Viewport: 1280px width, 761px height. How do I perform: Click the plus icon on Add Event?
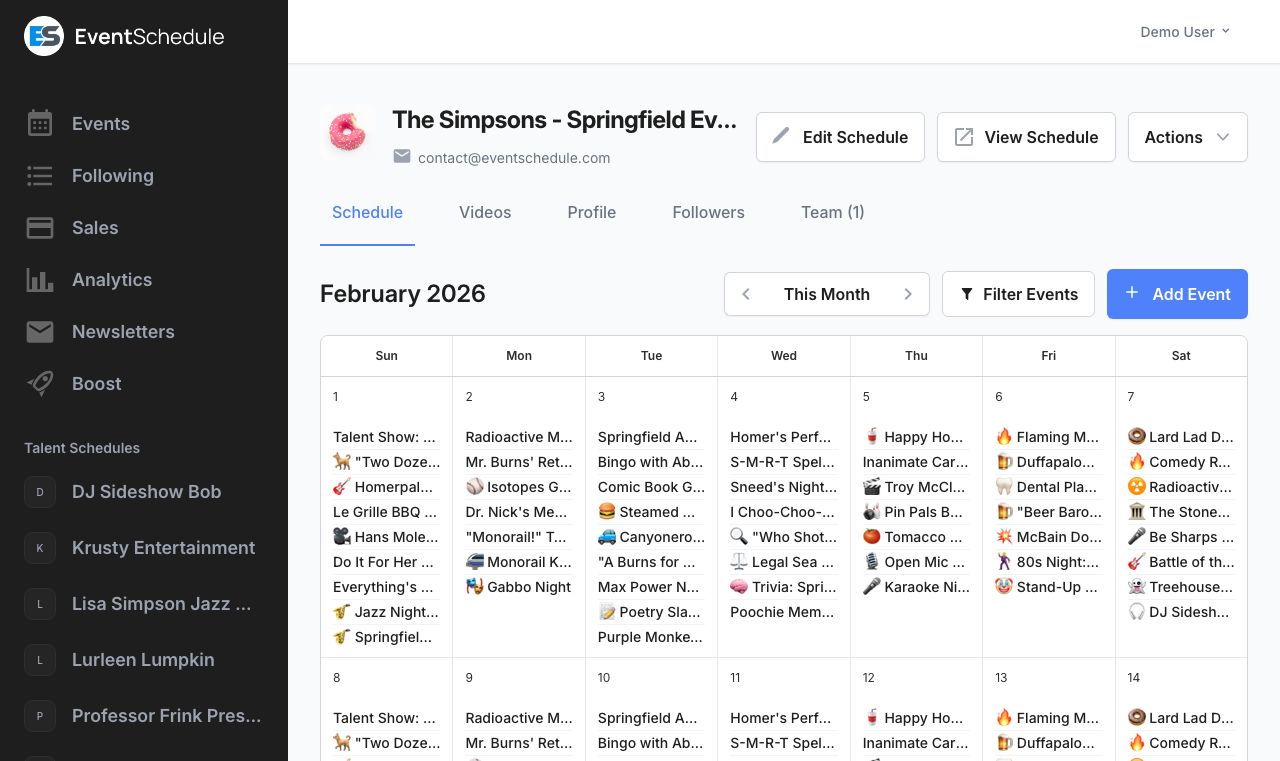pyautogui.click(x=1131, y=293)
